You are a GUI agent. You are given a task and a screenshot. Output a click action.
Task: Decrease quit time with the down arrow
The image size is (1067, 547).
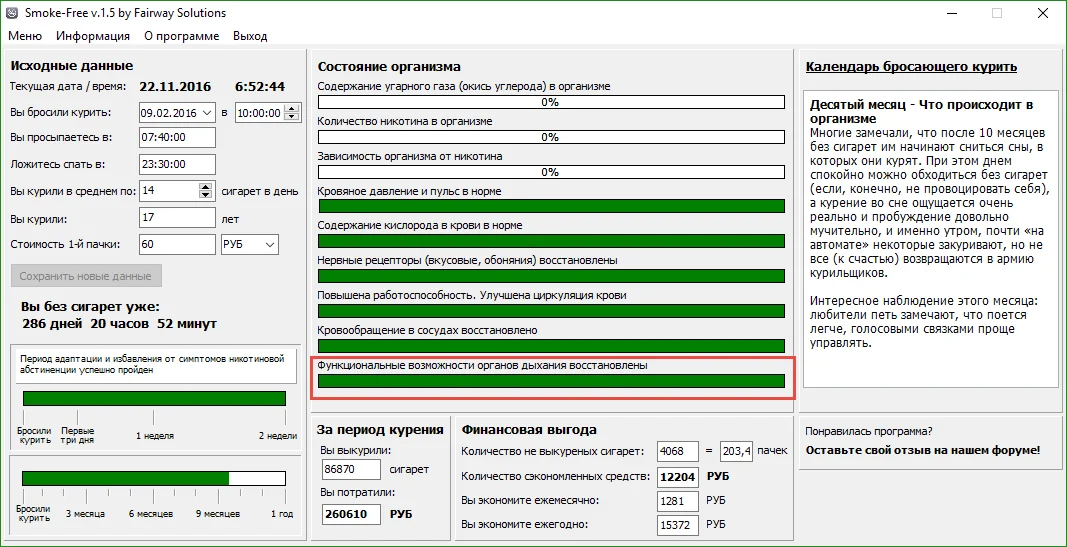[x=291, y=117]
